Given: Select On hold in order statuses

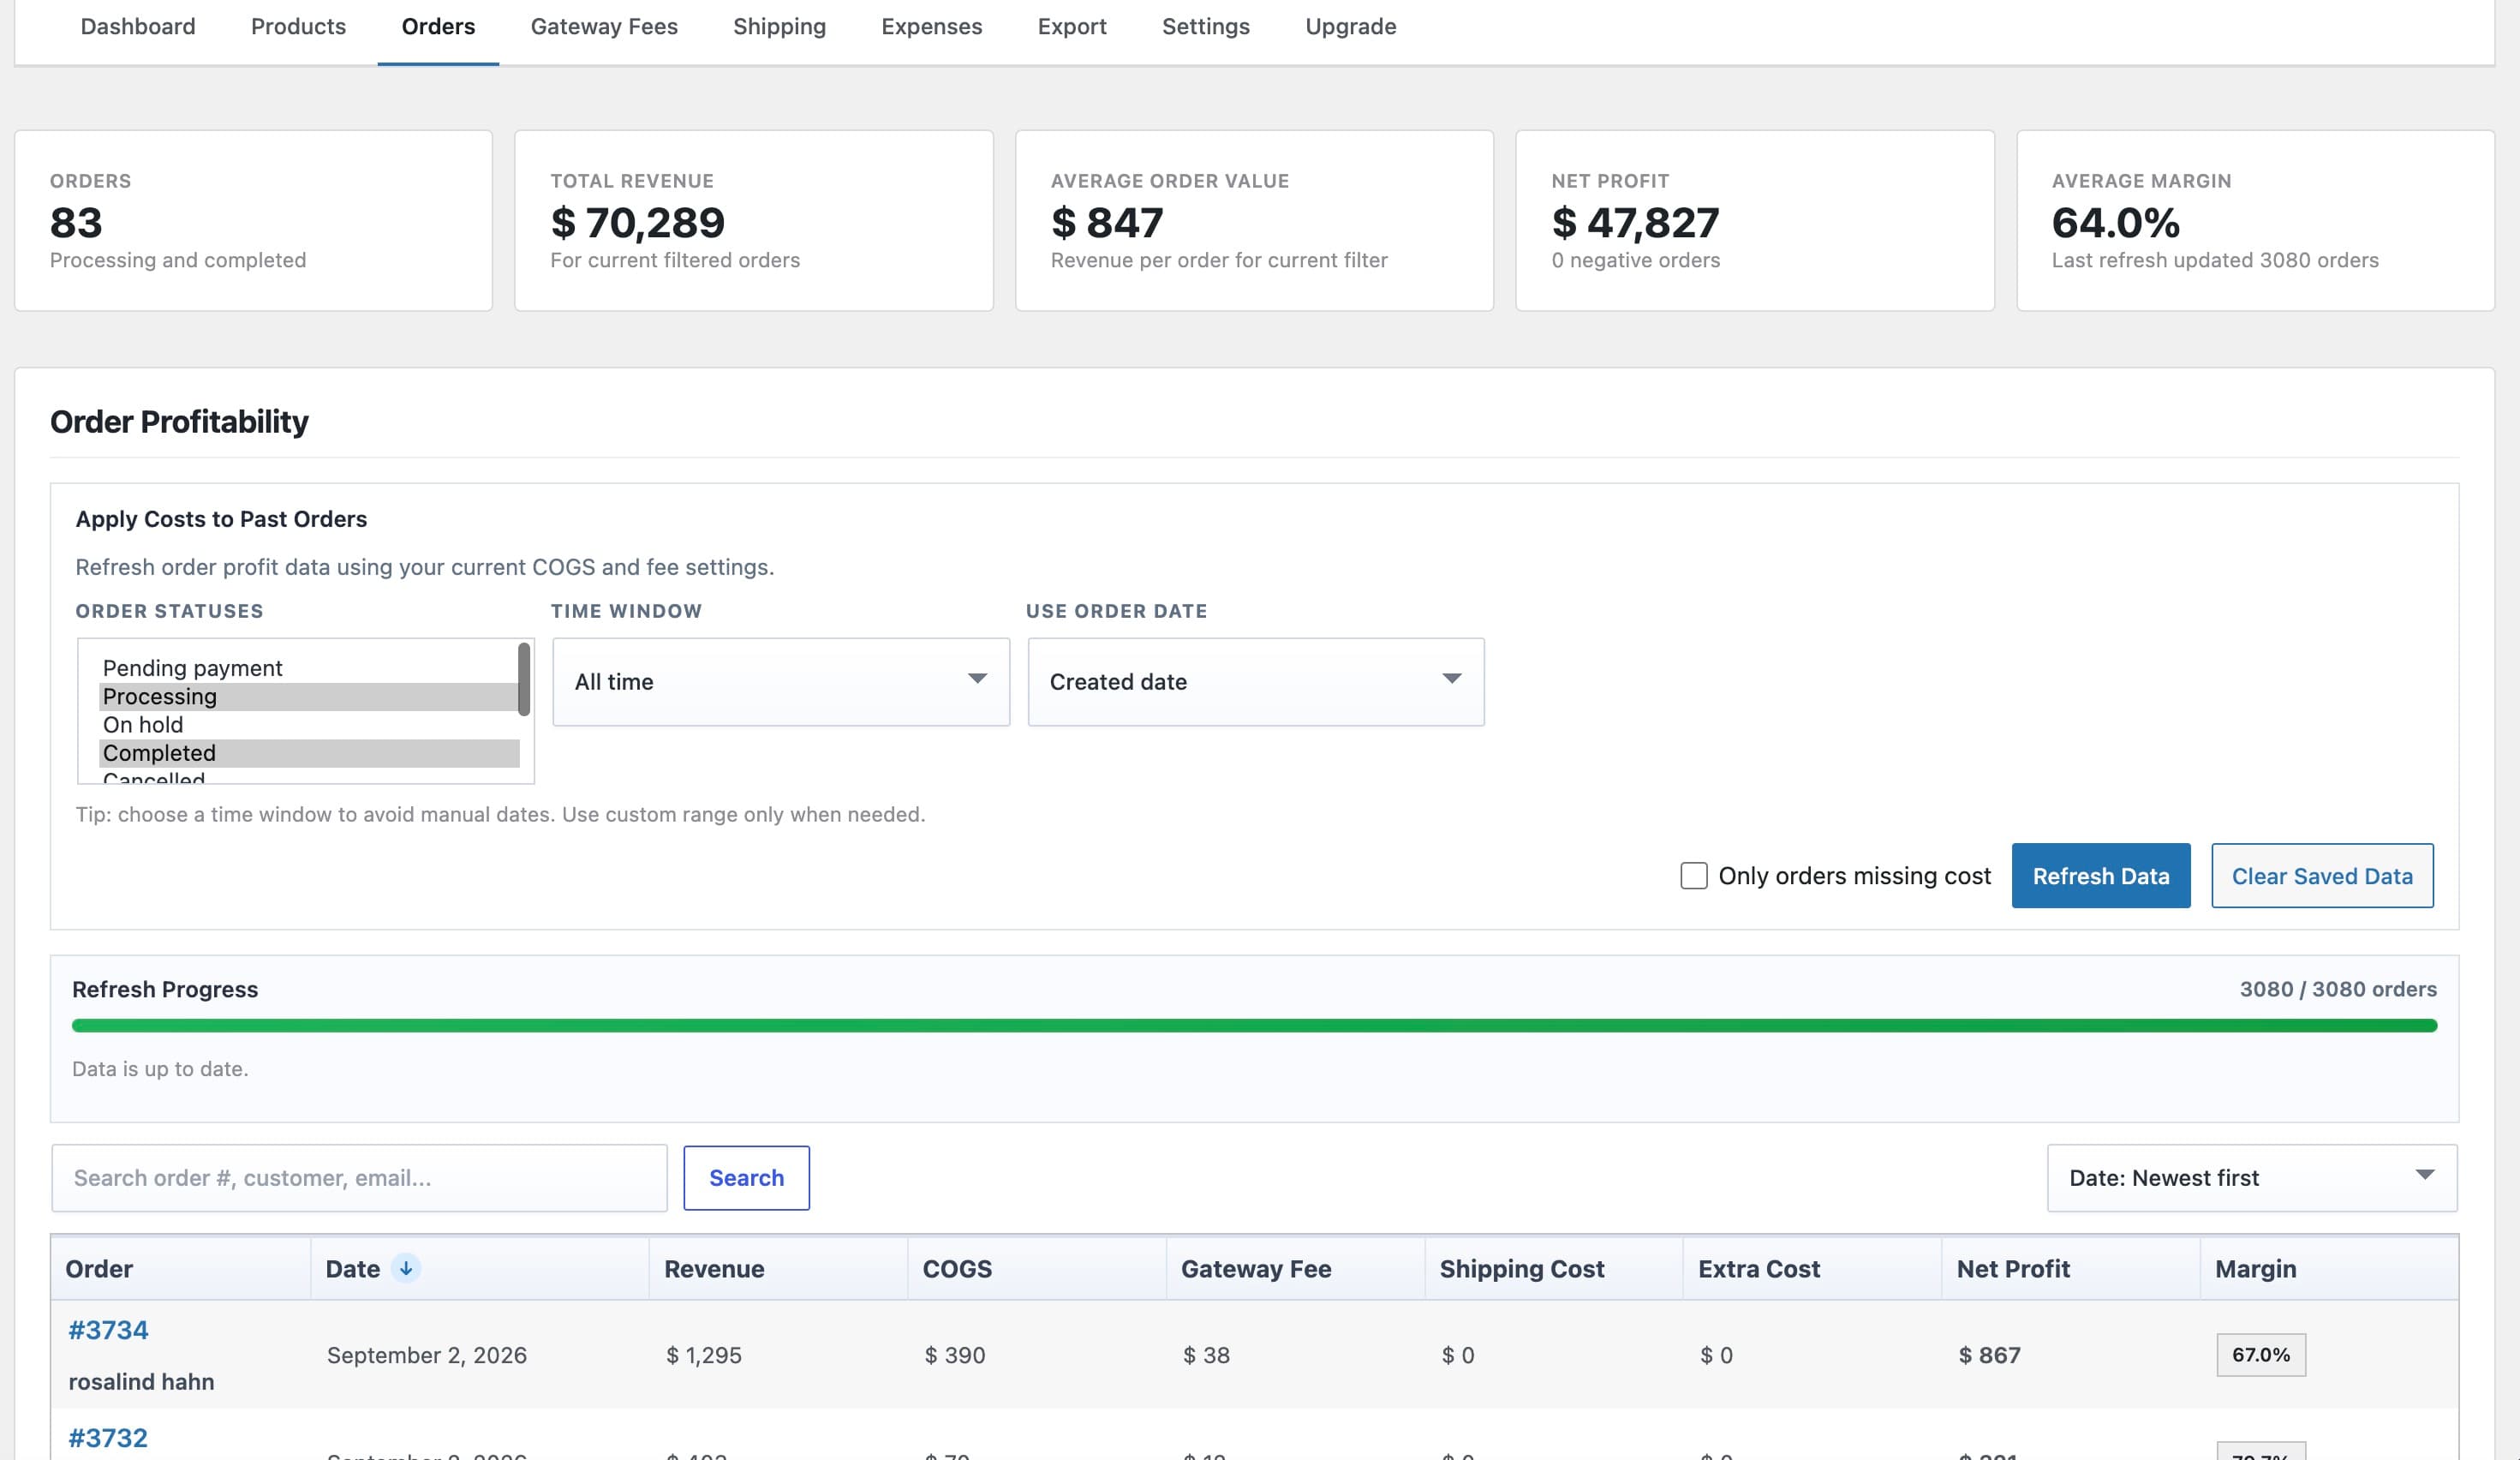Looking at the screenshot, I should point(308,725).
